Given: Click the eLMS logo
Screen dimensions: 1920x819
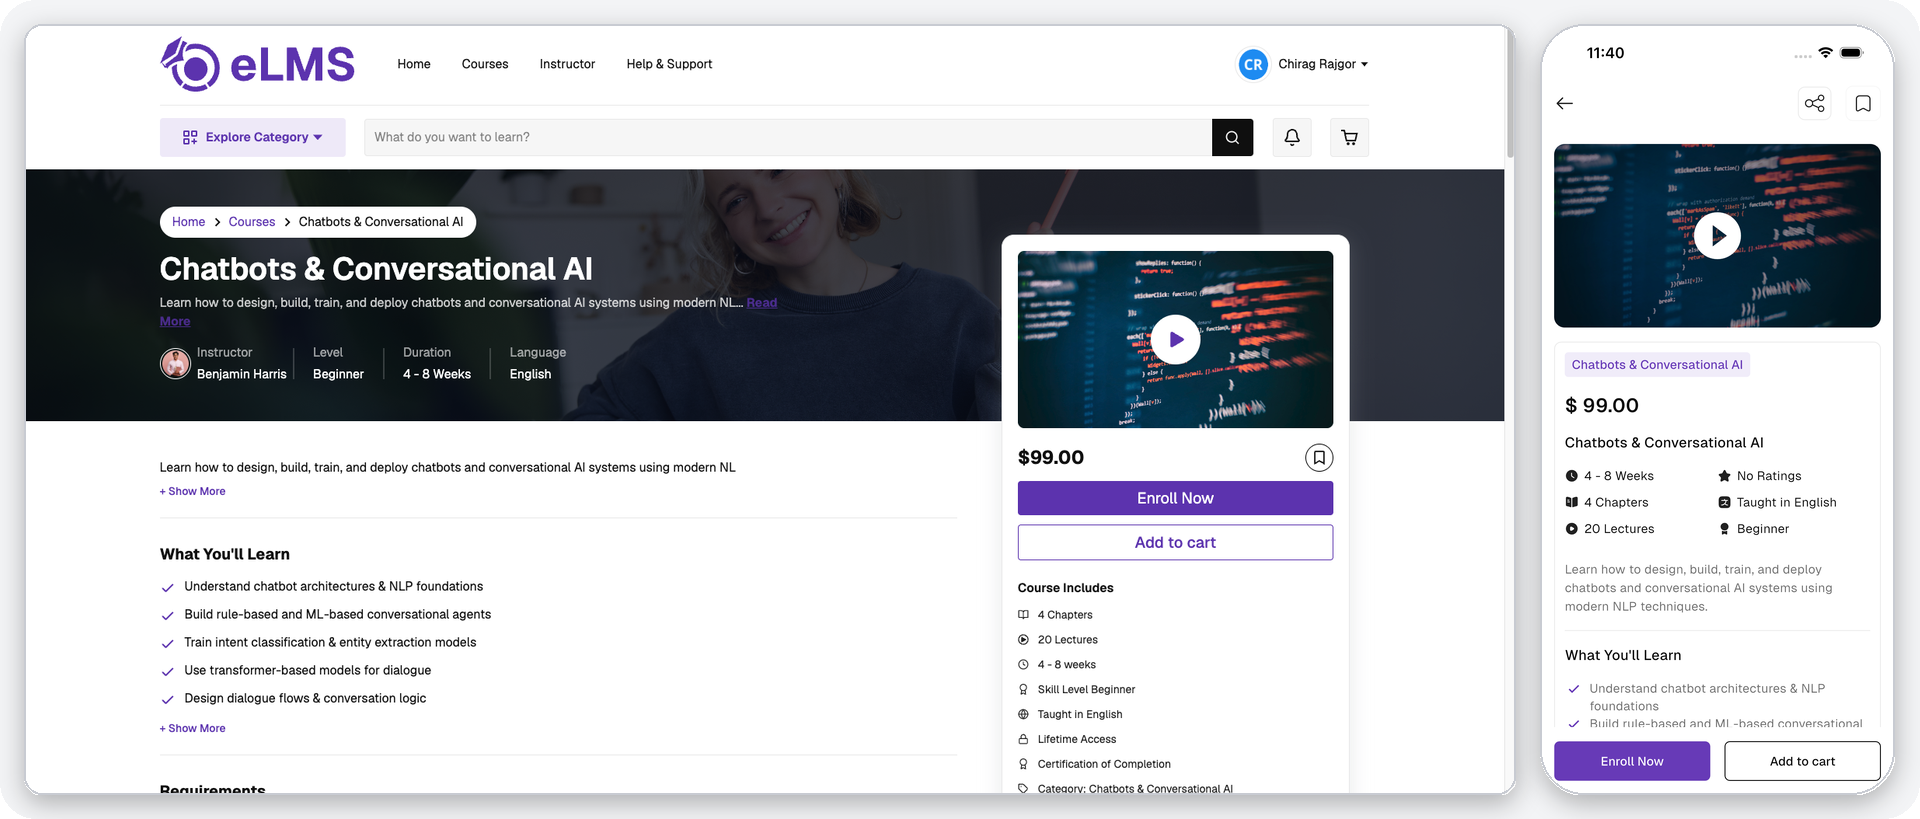Looking at the screenshot, I should pyautogui.click(x=257, y=65).
